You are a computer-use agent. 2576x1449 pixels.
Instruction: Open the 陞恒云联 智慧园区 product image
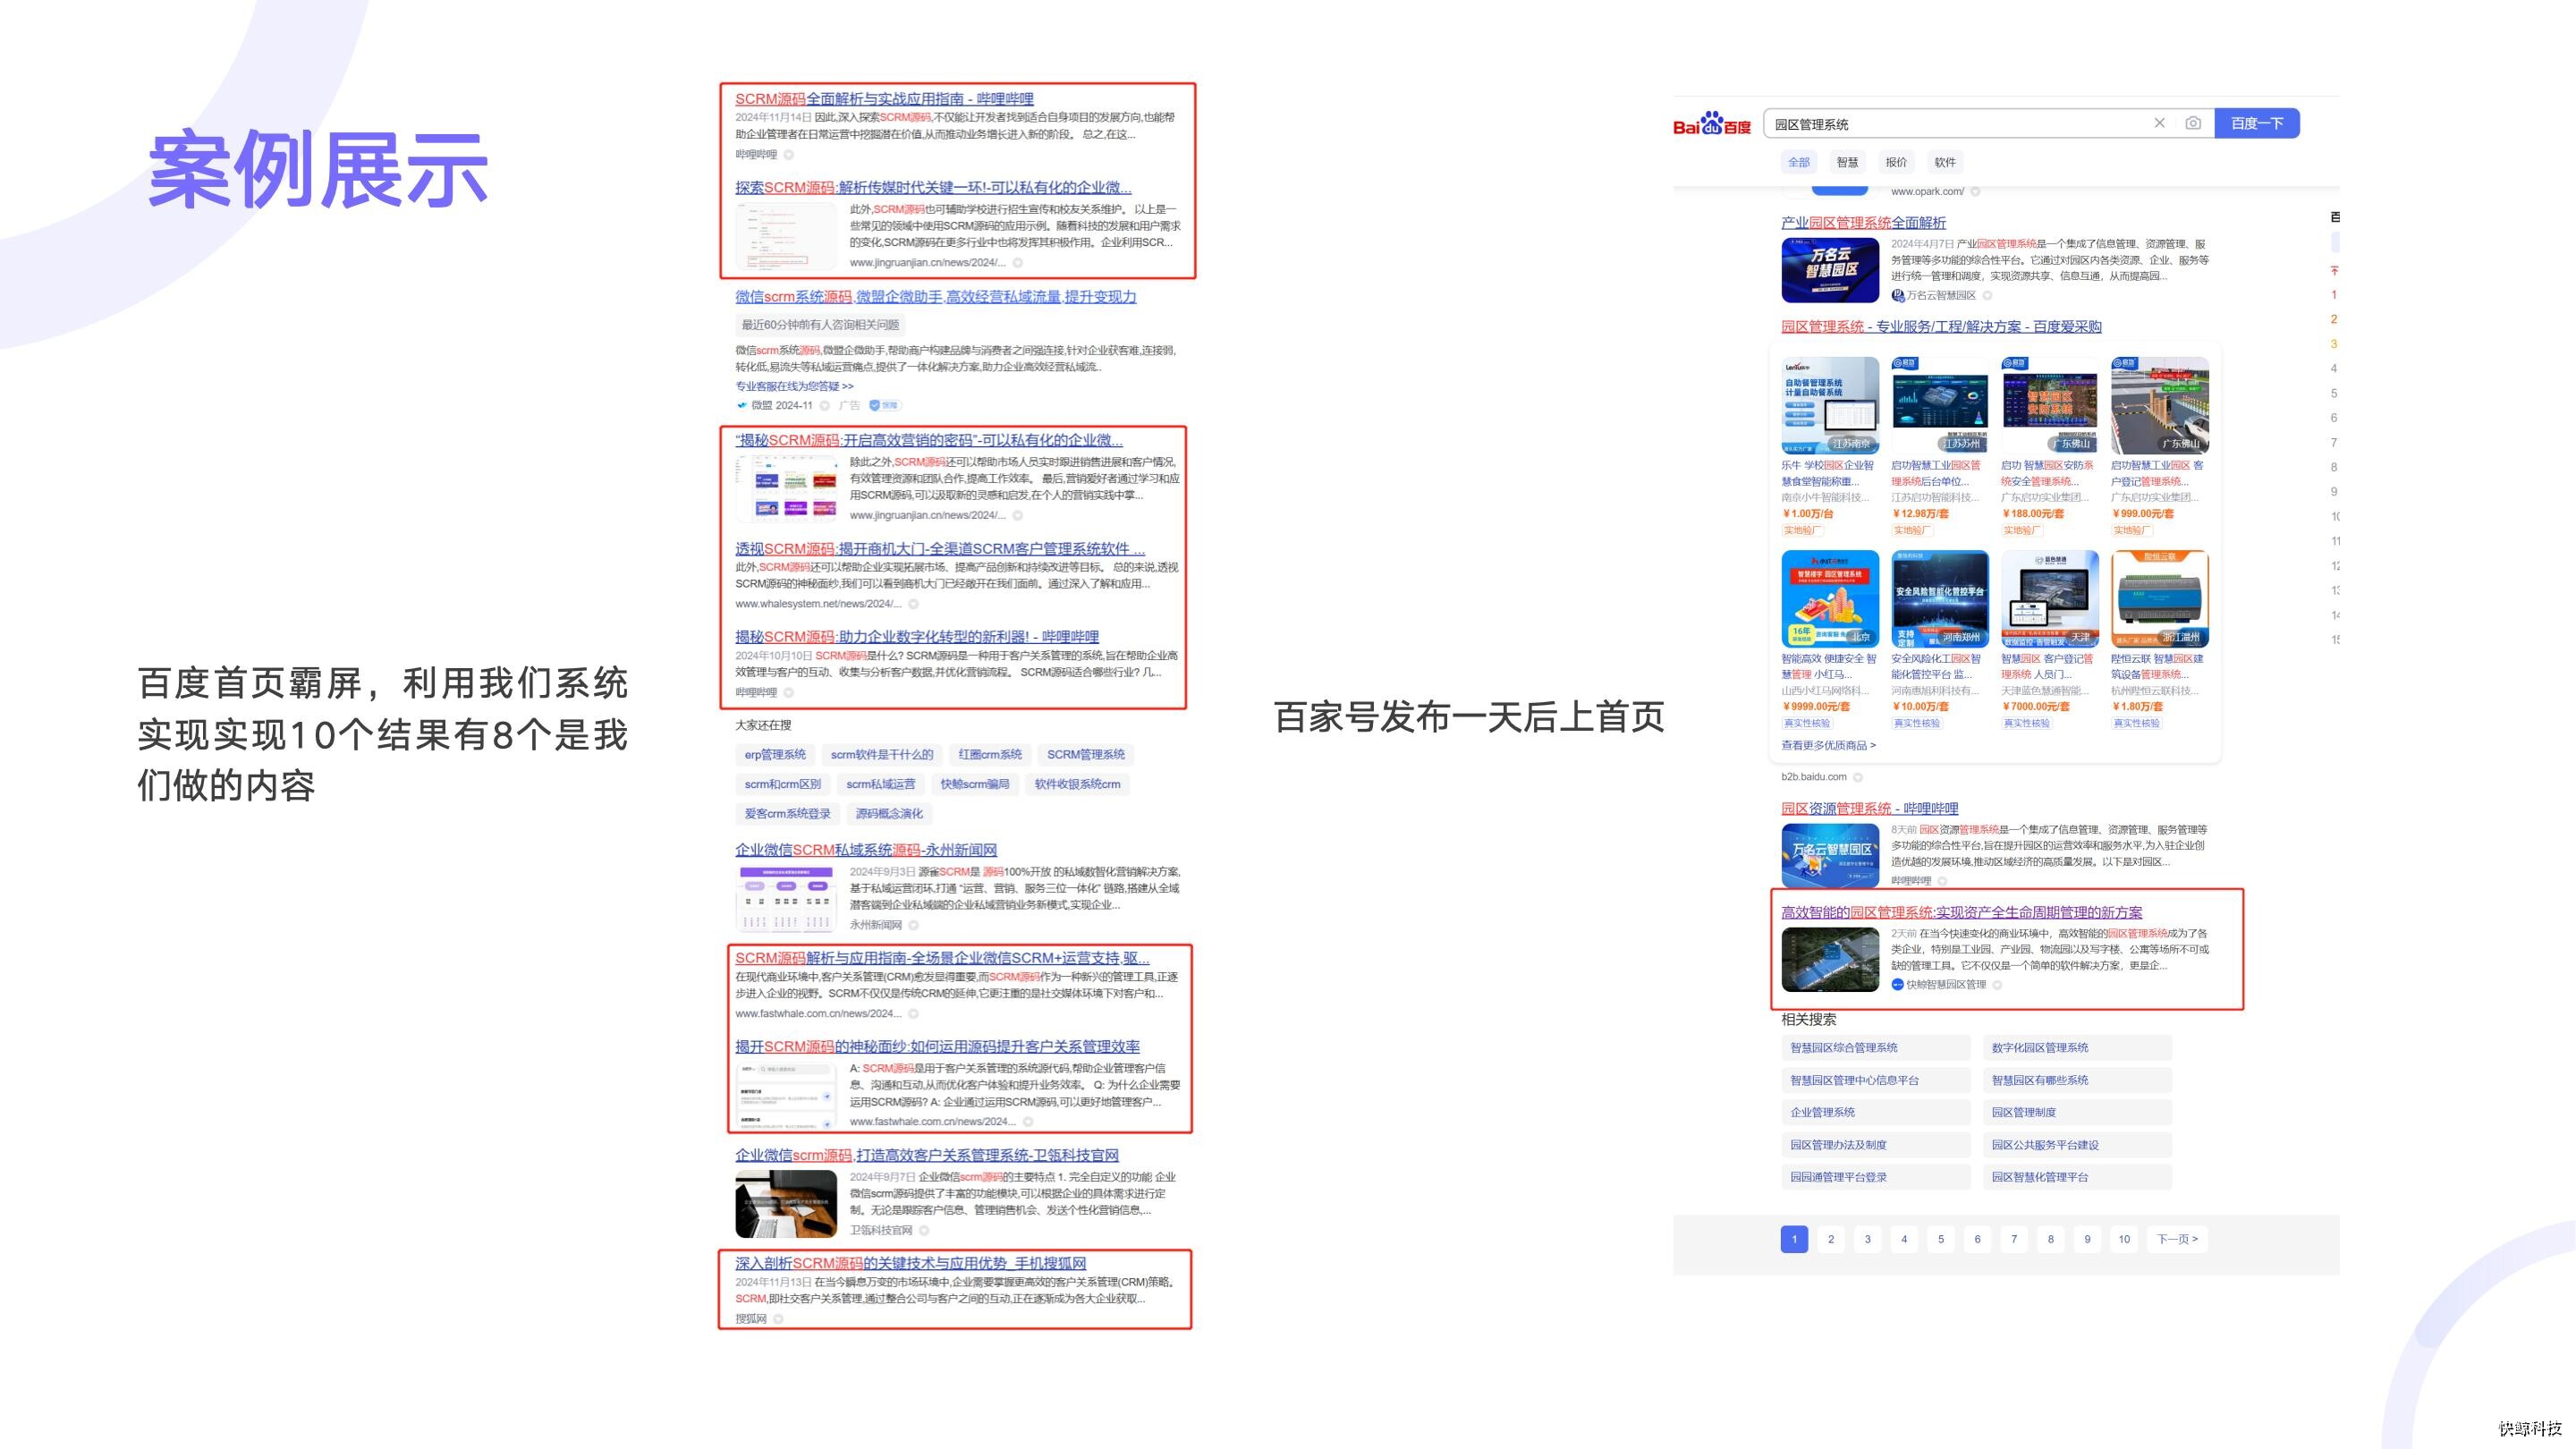click(2160, 598)
